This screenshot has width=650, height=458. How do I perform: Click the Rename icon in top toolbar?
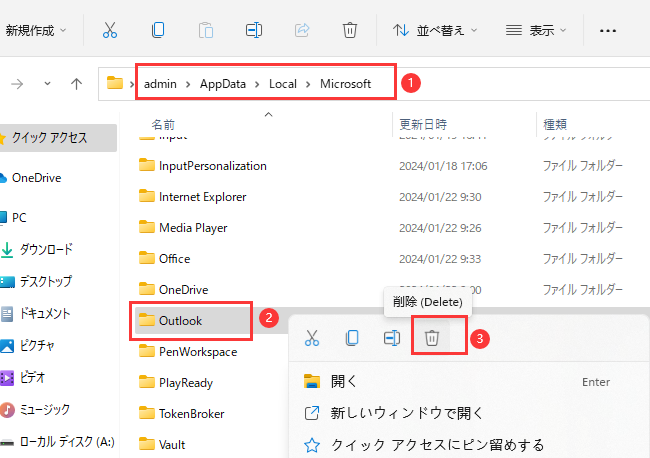point(254,30)
